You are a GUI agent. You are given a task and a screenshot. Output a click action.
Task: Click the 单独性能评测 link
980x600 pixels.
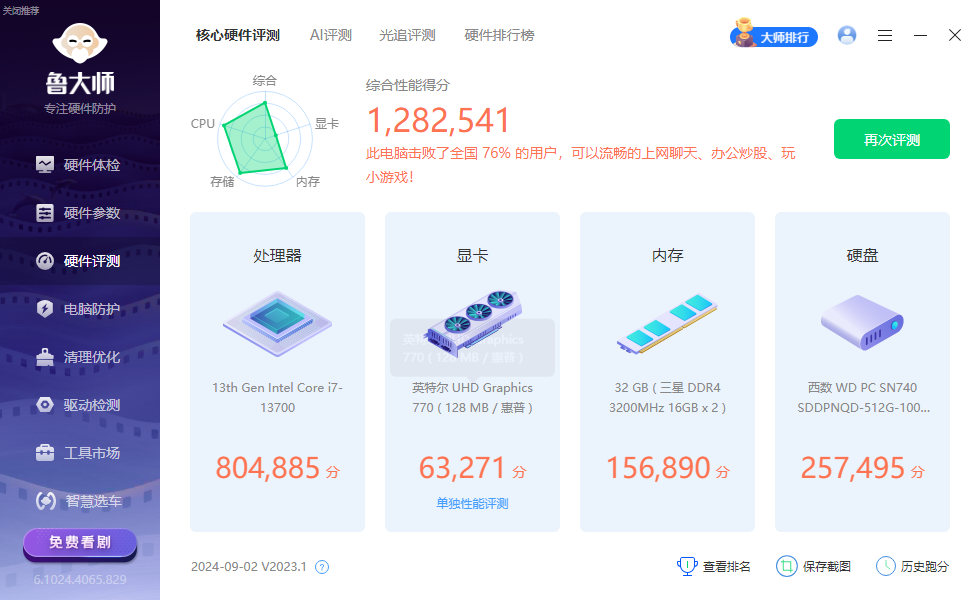click(472, 504)
